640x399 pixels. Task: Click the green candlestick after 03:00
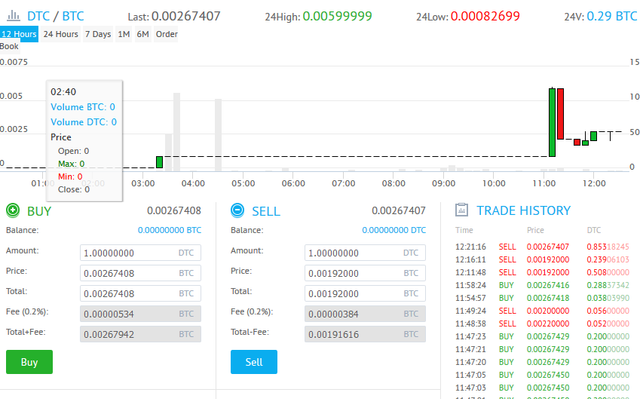[160, 162]
